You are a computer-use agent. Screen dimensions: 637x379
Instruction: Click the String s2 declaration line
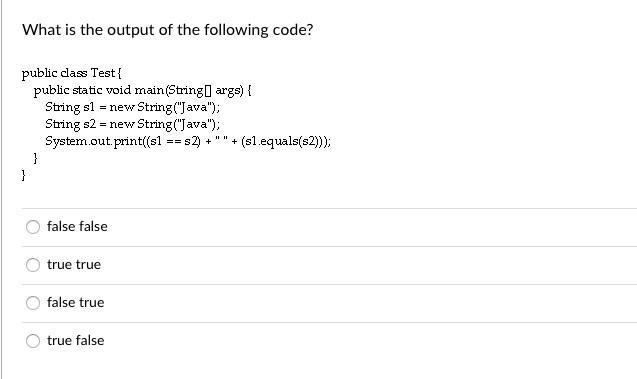132,124
